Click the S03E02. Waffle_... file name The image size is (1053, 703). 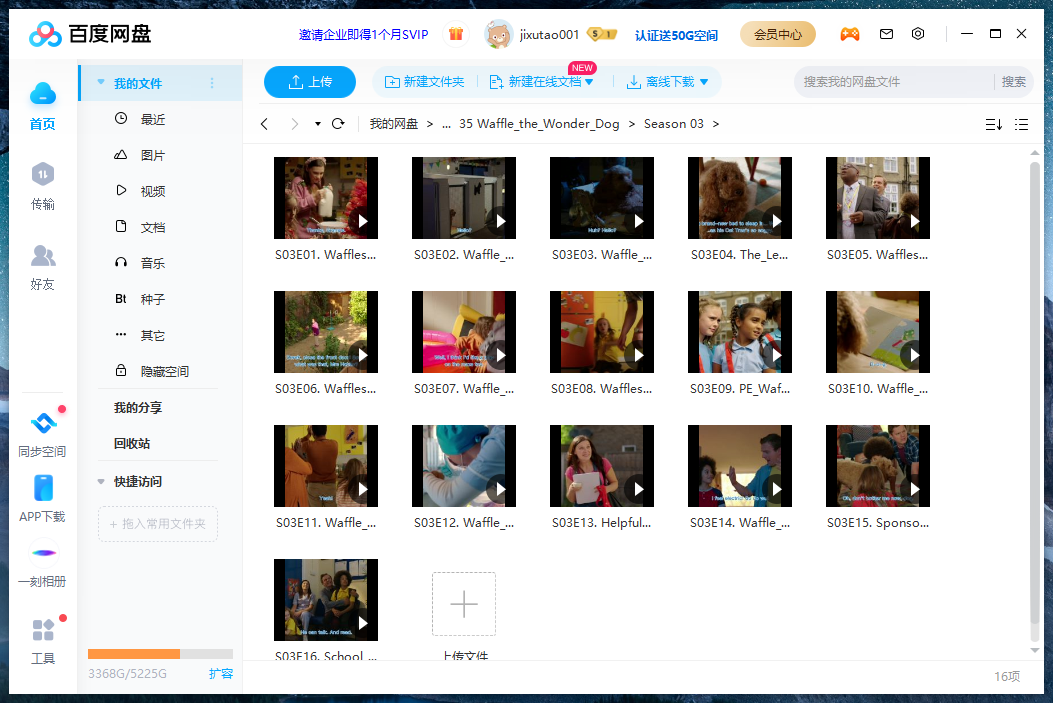(464, 255)
